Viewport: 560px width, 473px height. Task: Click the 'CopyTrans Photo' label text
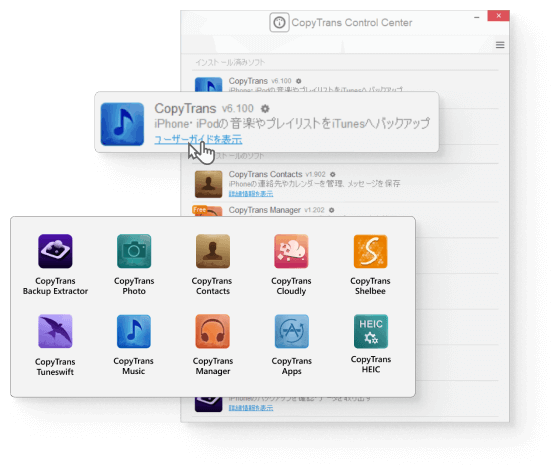coord(134,286)
